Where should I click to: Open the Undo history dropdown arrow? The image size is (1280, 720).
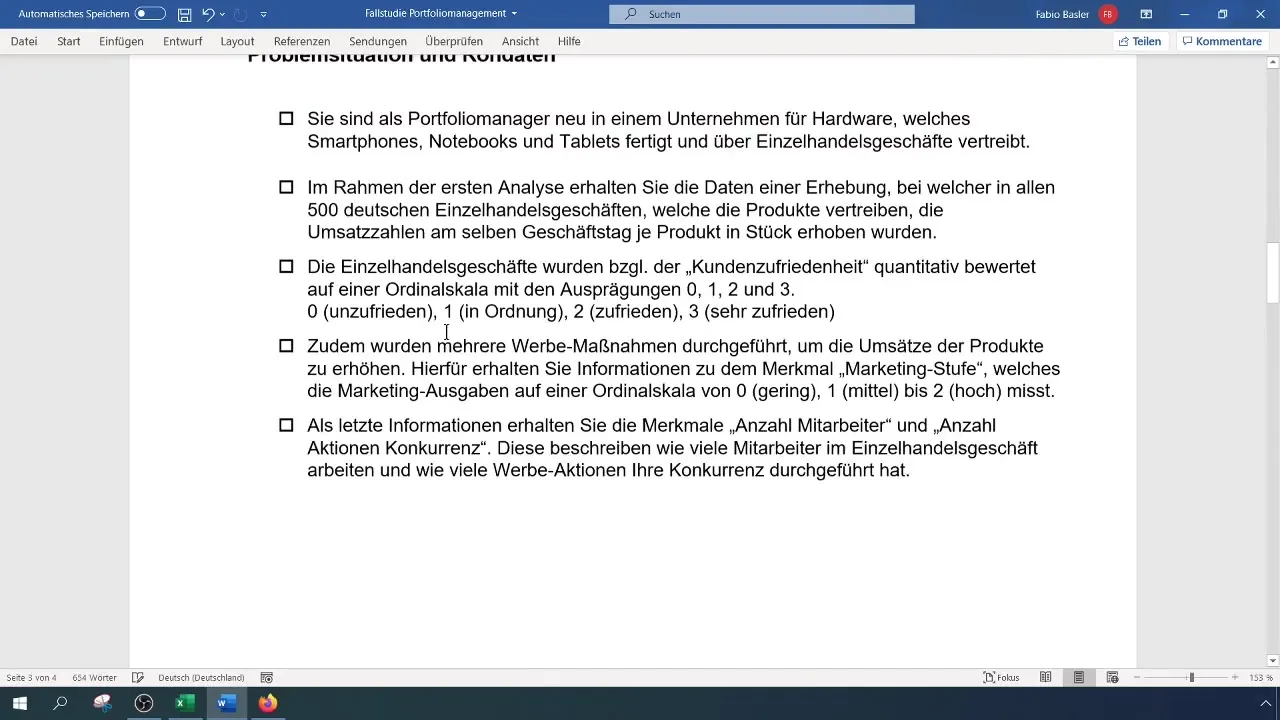click(222, 14)
